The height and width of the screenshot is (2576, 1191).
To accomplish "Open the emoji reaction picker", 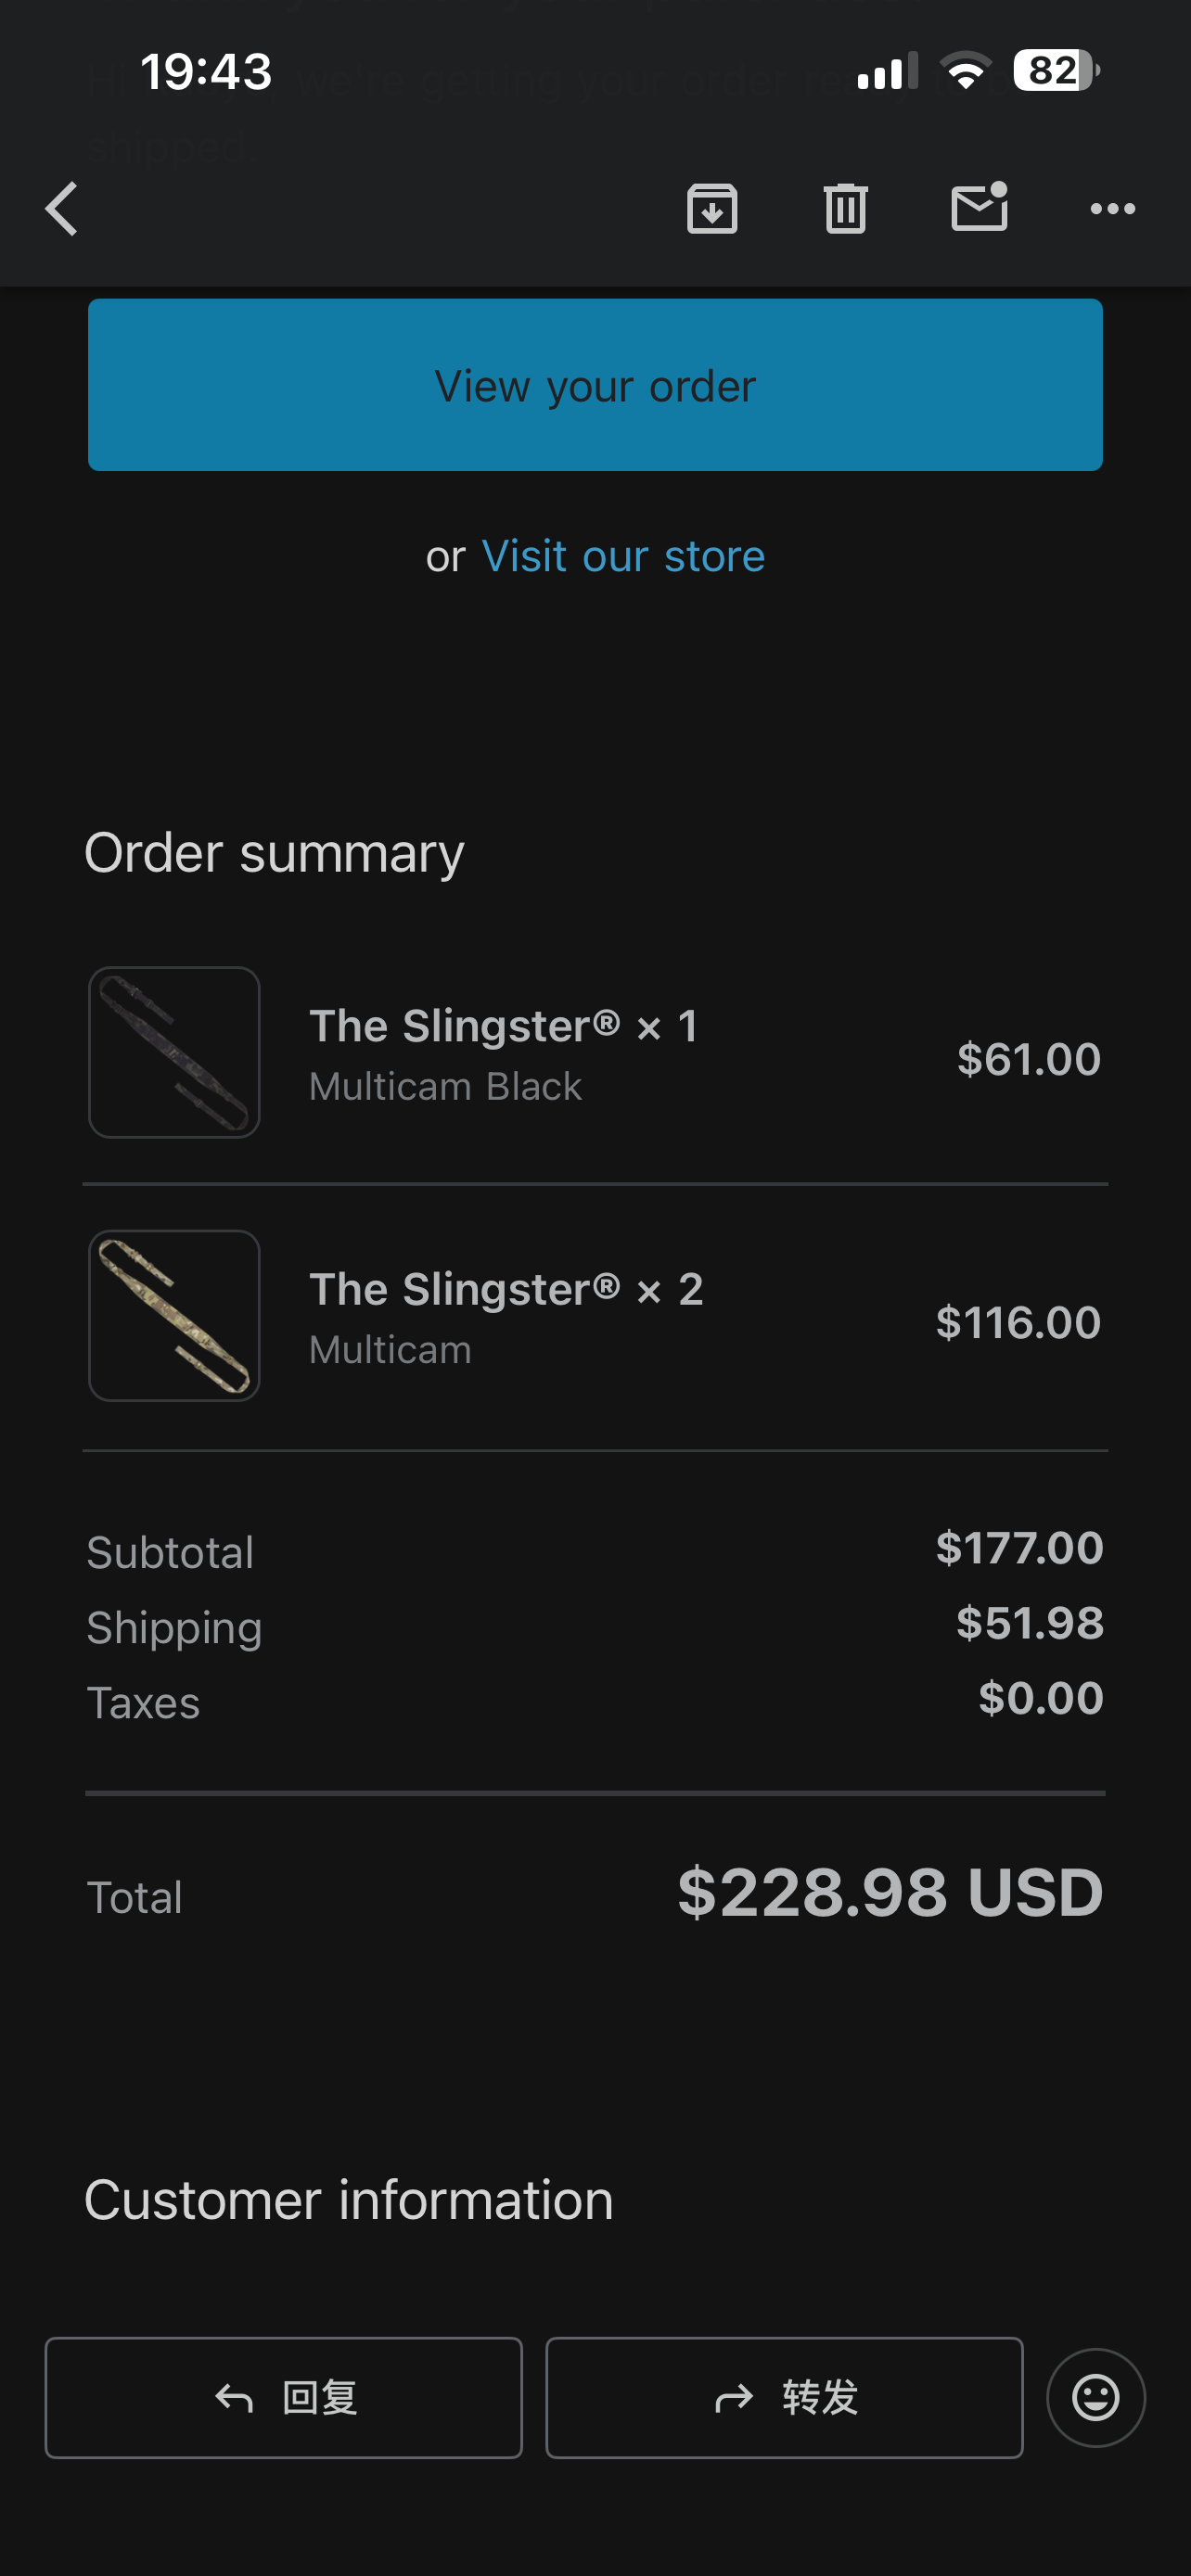I will point(1095,2397).
